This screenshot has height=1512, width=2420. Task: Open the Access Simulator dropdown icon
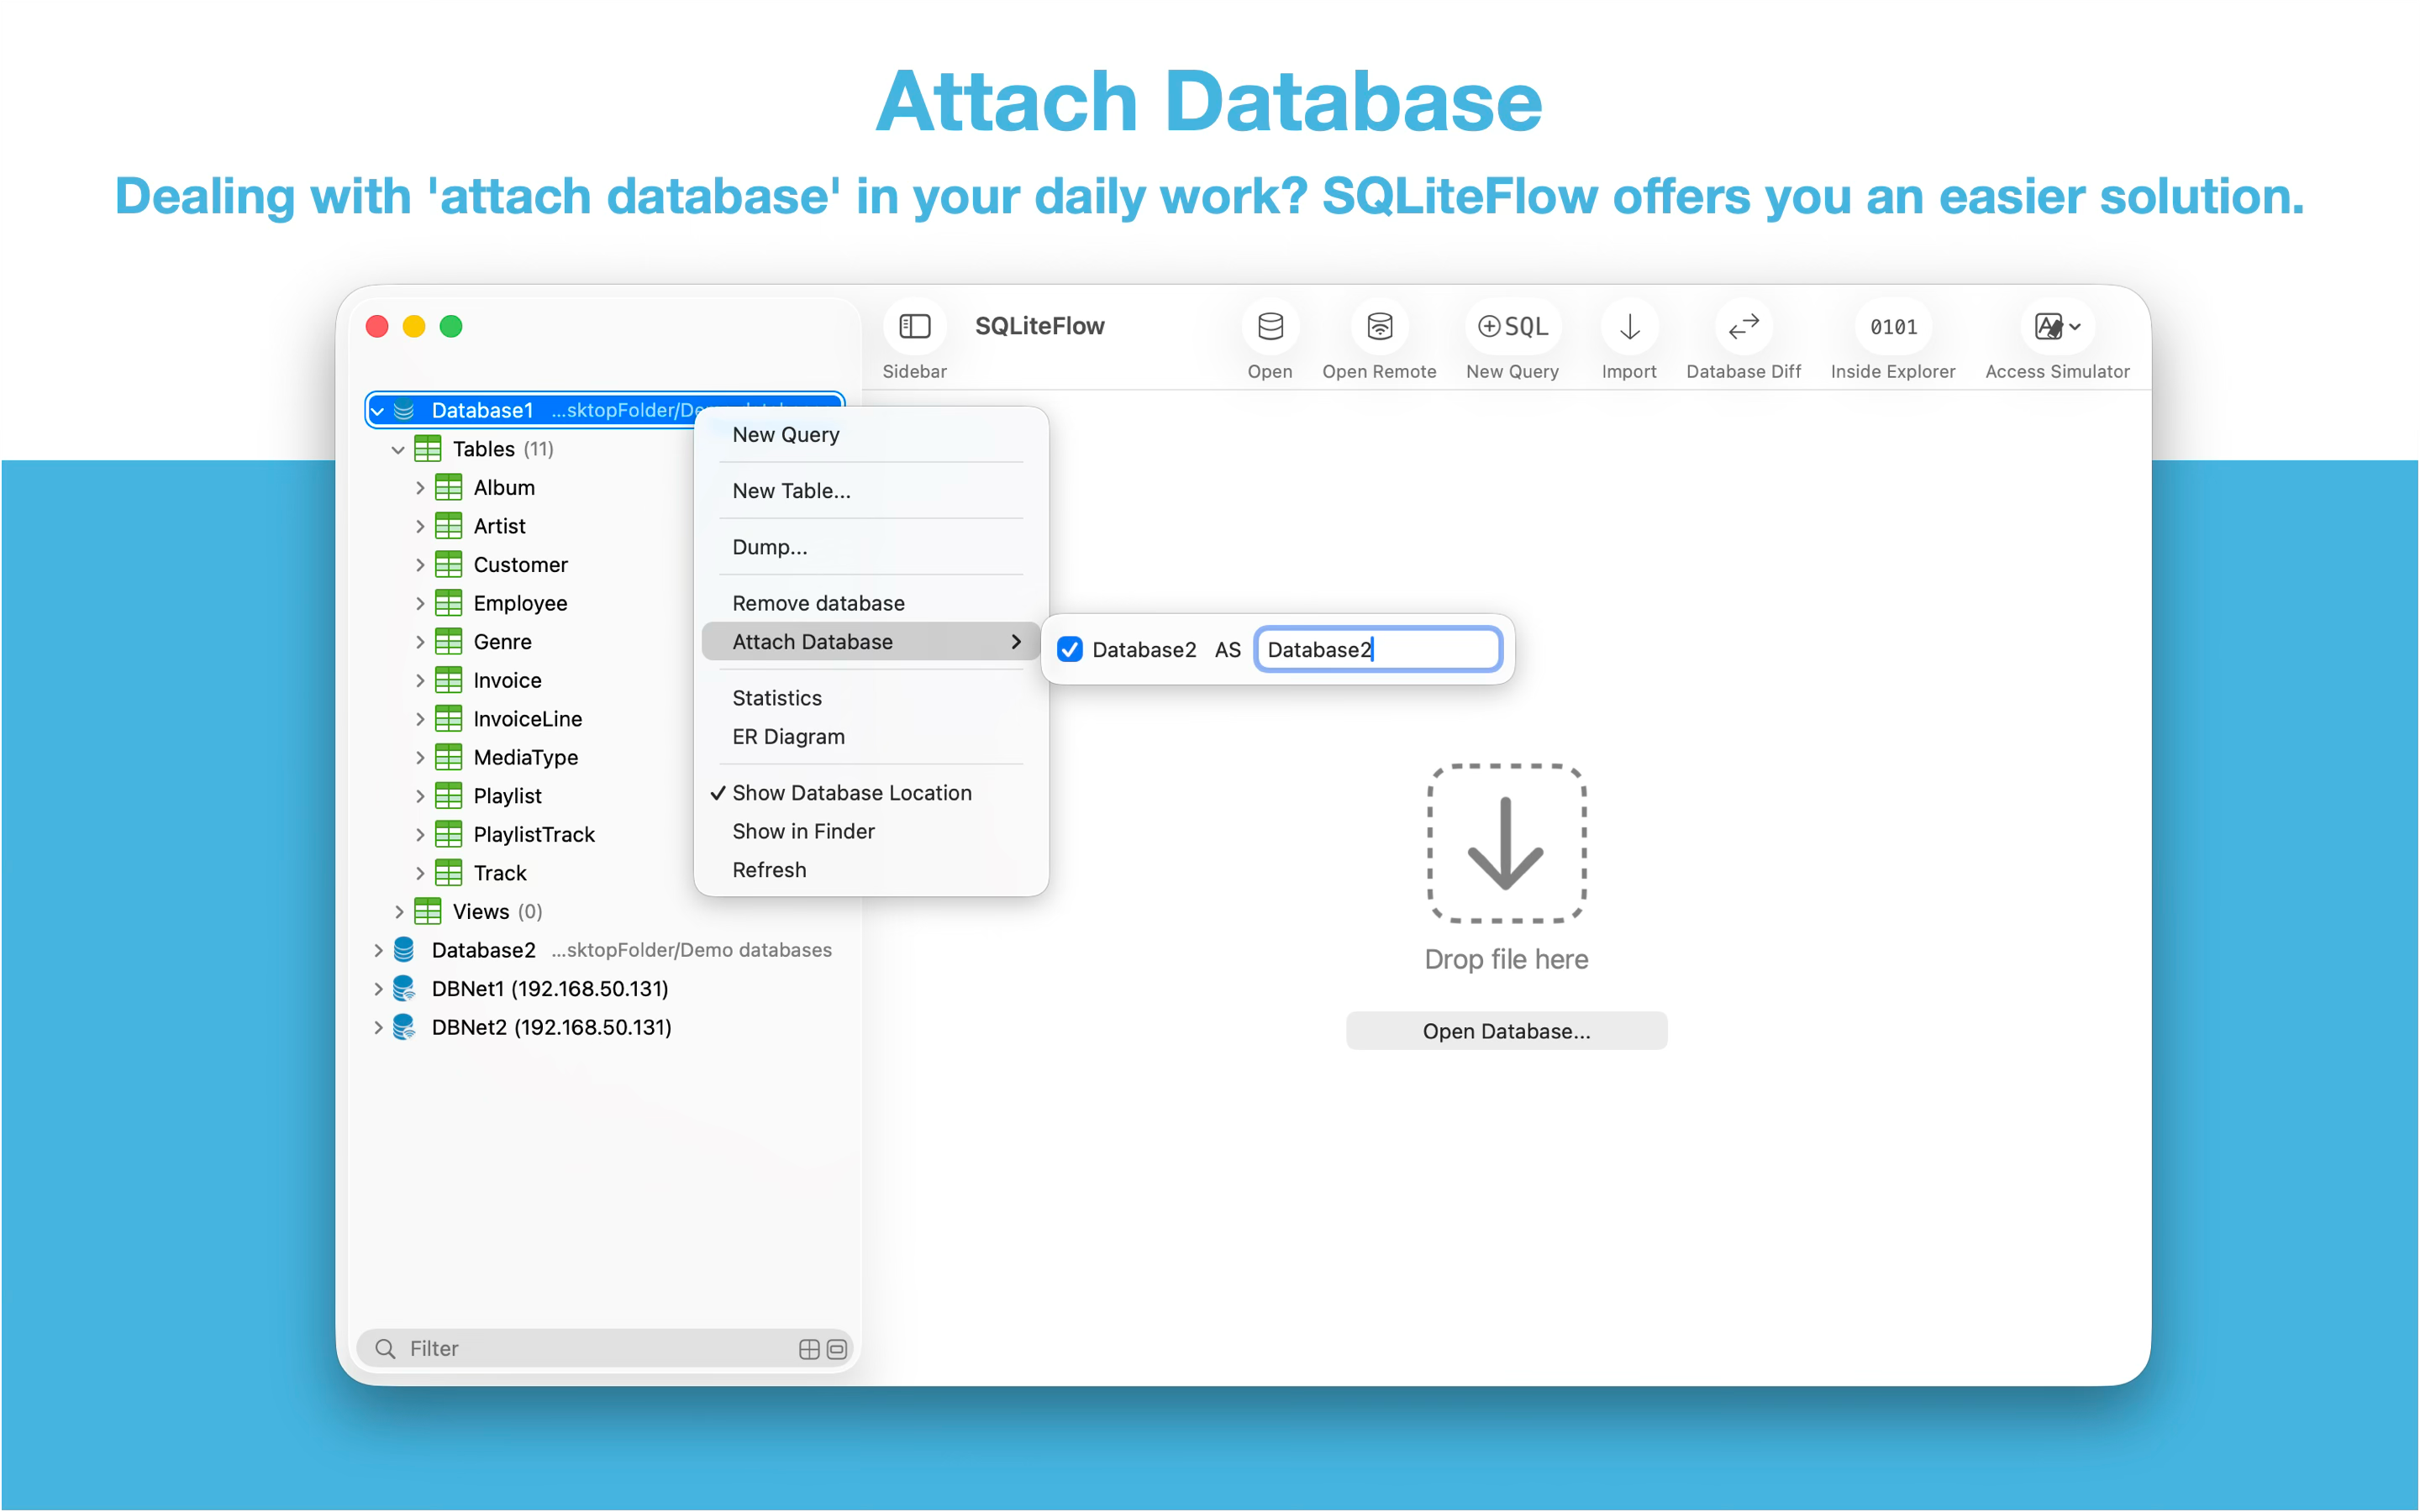tap(2056, 327)
